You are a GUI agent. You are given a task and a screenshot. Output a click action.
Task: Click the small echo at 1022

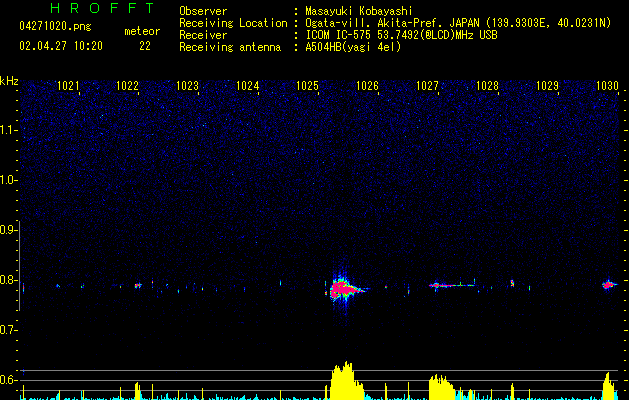click(138, 286)
